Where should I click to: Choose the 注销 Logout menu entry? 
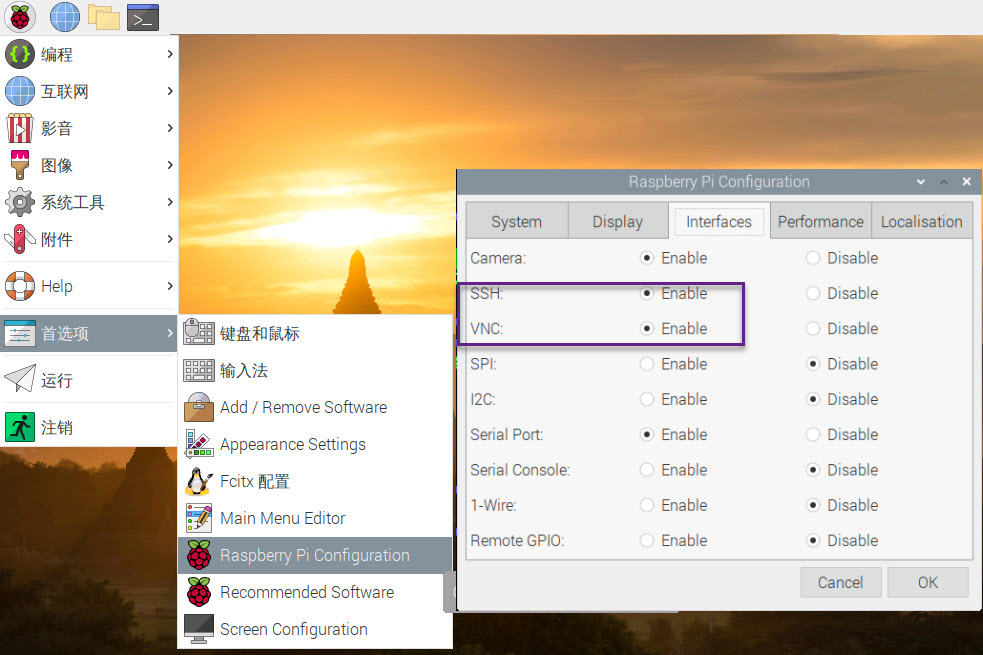click(x=89, y=427)
